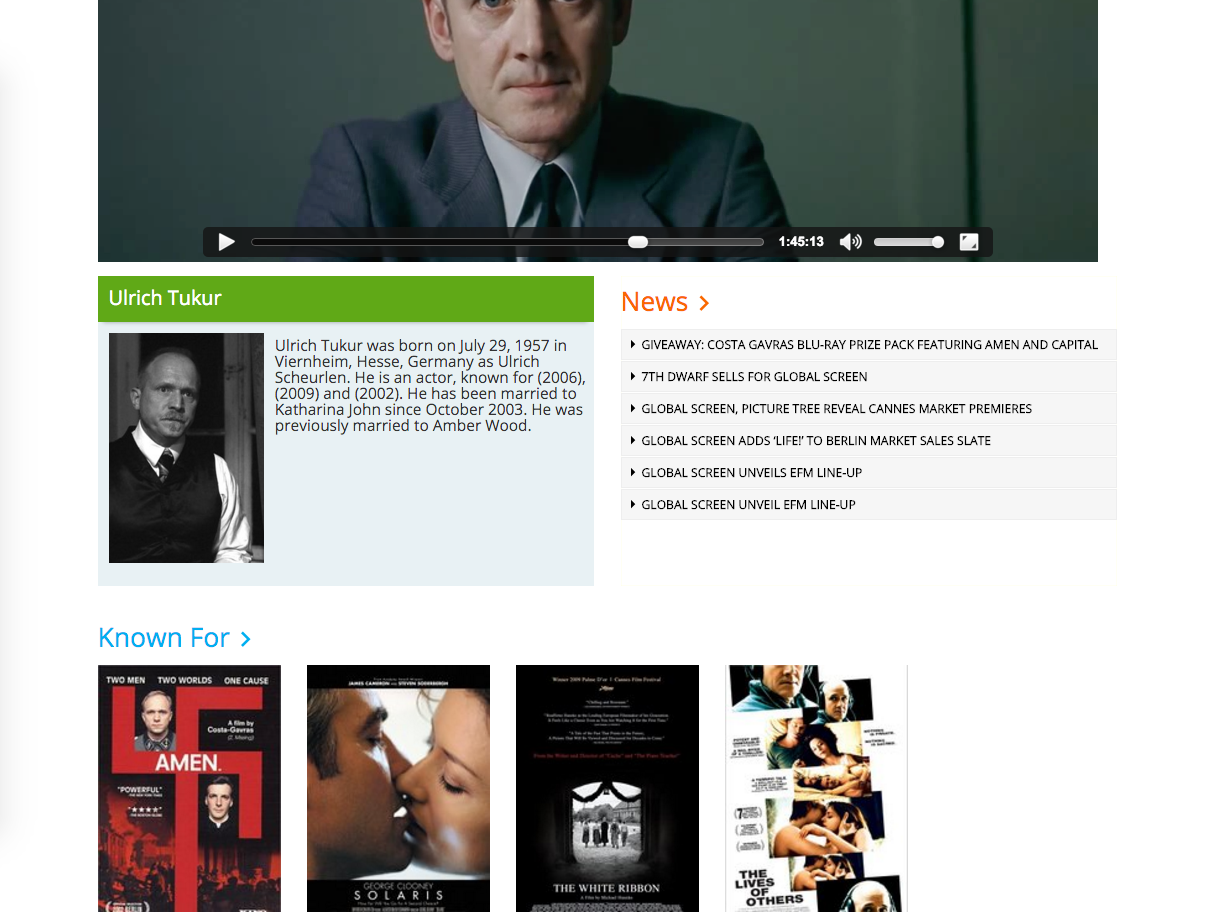The height and width of the screenshot is (917, 1215).
Task: Click the Known For heading link
Action: [x=164, y=638]
